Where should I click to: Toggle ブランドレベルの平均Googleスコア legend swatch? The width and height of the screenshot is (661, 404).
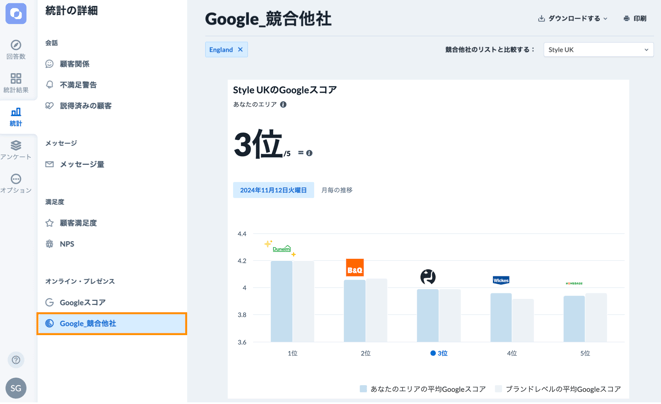point(498,389)
